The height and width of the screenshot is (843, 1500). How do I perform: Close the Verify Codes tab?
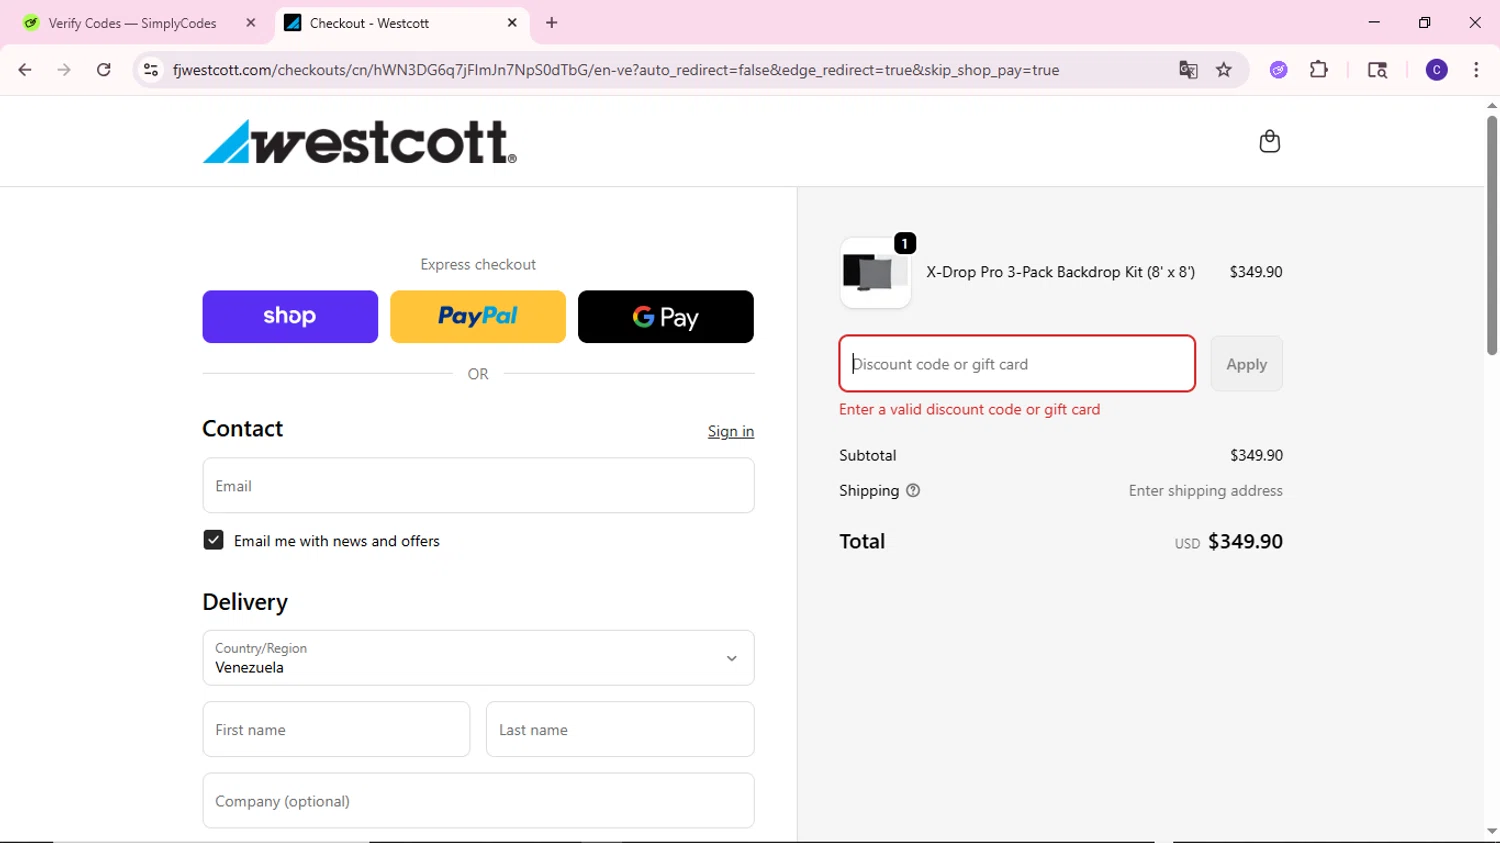point(251,23)
